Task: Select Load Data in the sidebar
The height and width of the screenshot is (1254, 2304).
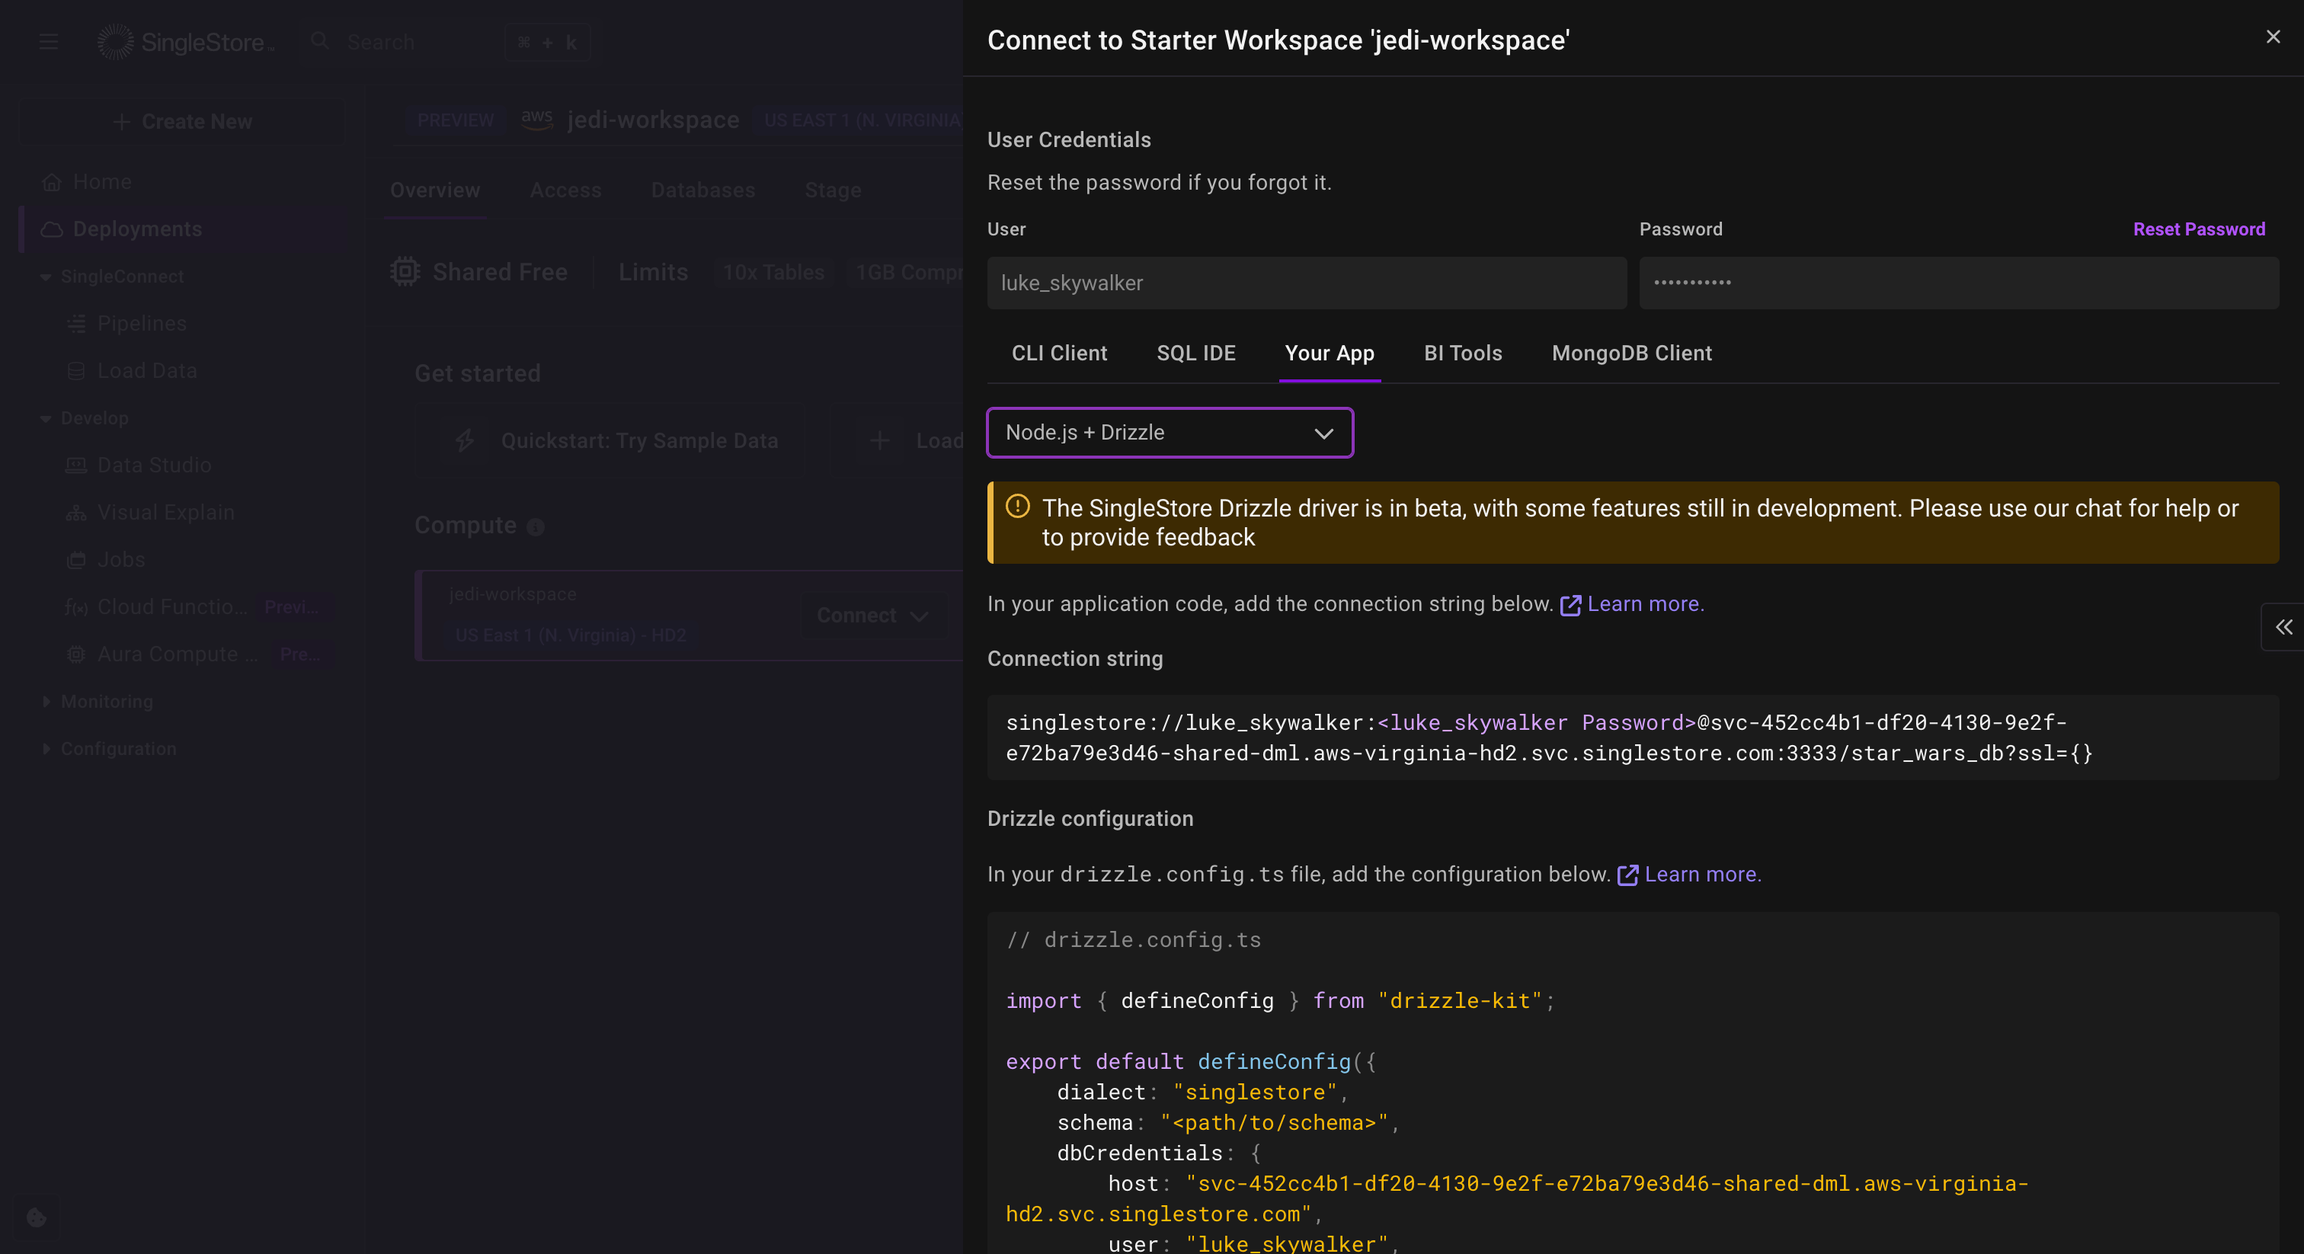Action: (146, 370)
